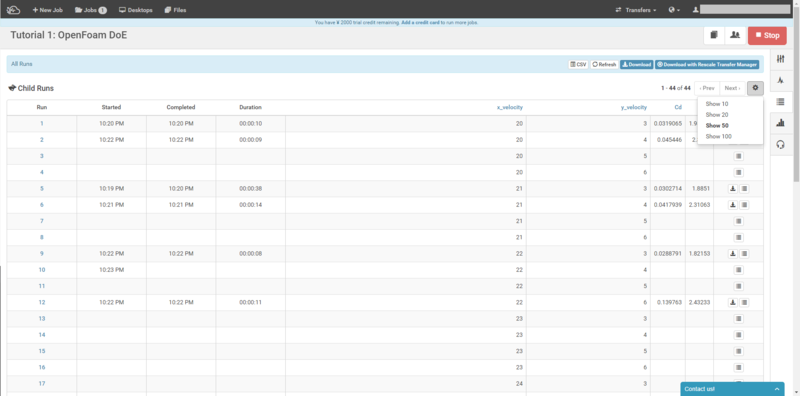The height and width of the screenshot is (396, 800).
Task: Open run 17 link
Action: click(x=42, y=384)
